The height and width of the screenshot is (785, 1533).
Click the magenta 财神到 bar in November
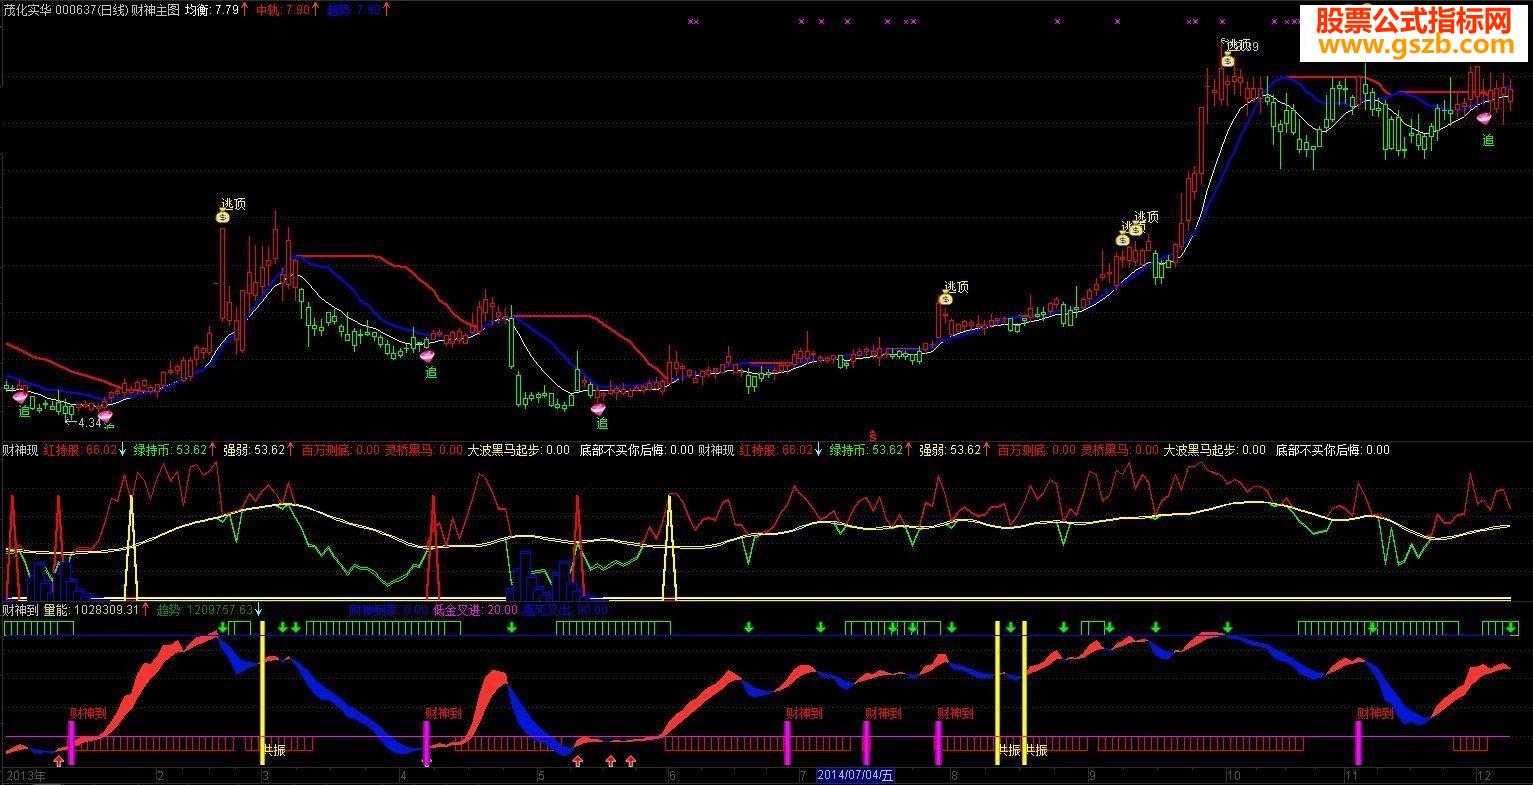click(1358, 742)
